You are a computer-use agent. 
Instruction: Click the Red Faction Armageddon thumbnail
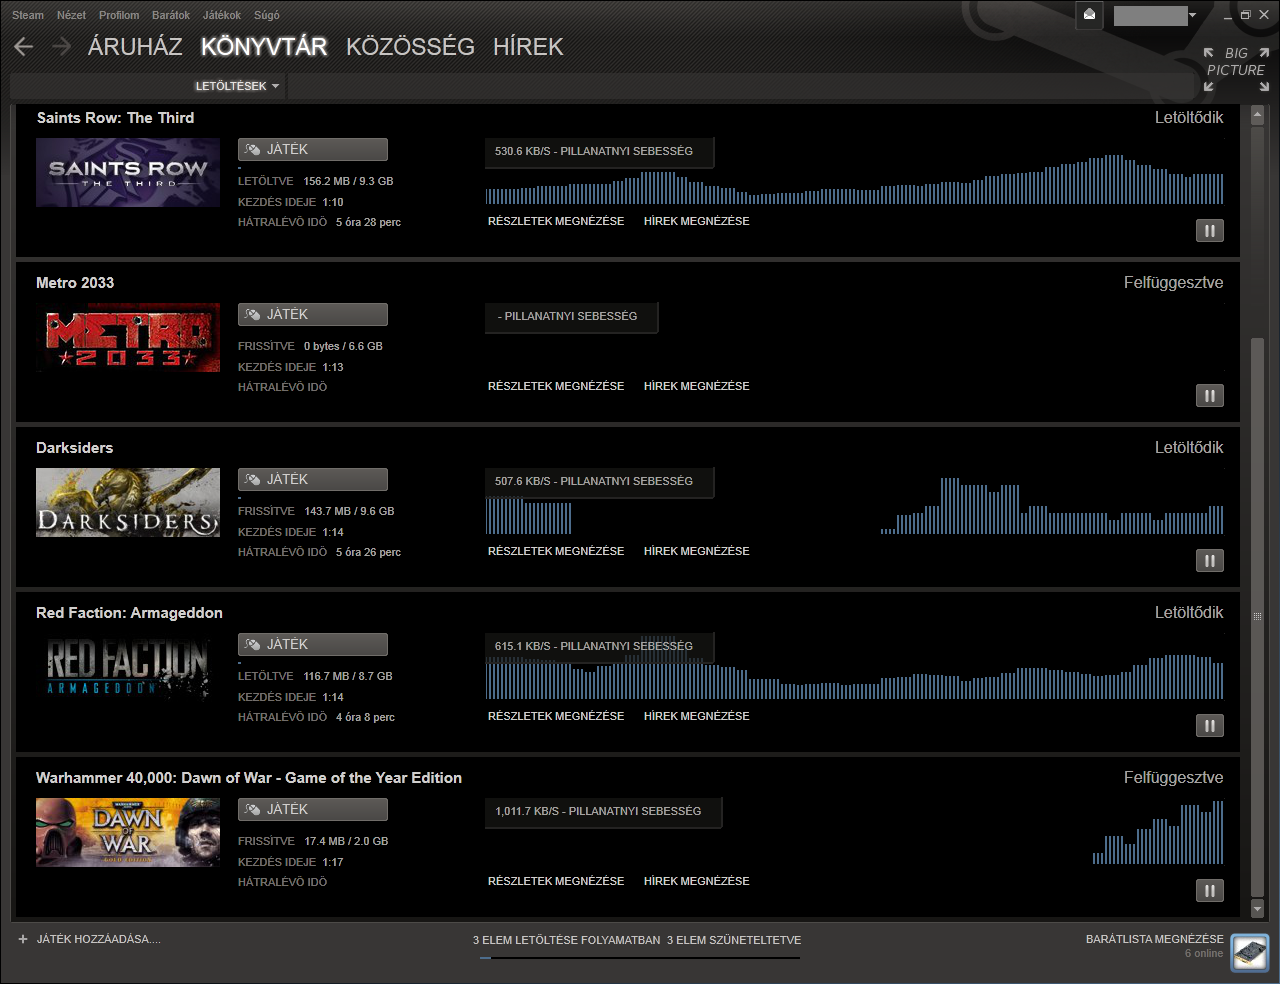[x=128, y=667]
